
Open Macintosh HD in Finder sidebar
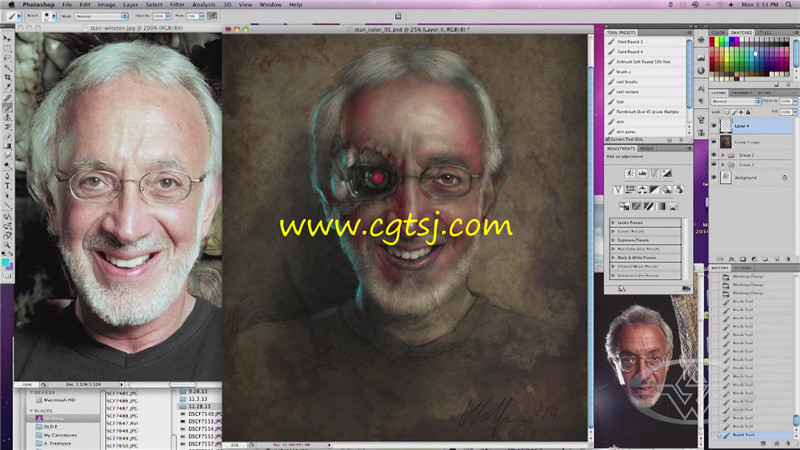tap(59, 400)
